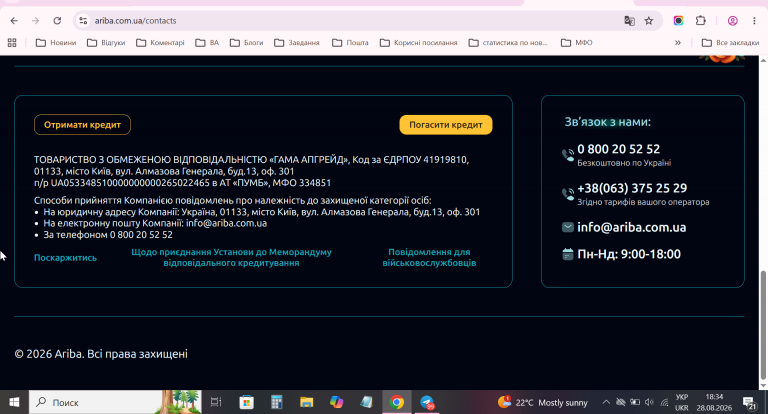Screen dimensions: 768x414
Task: Click the volume speaker tray icon
Action: [x=649, y=402]
